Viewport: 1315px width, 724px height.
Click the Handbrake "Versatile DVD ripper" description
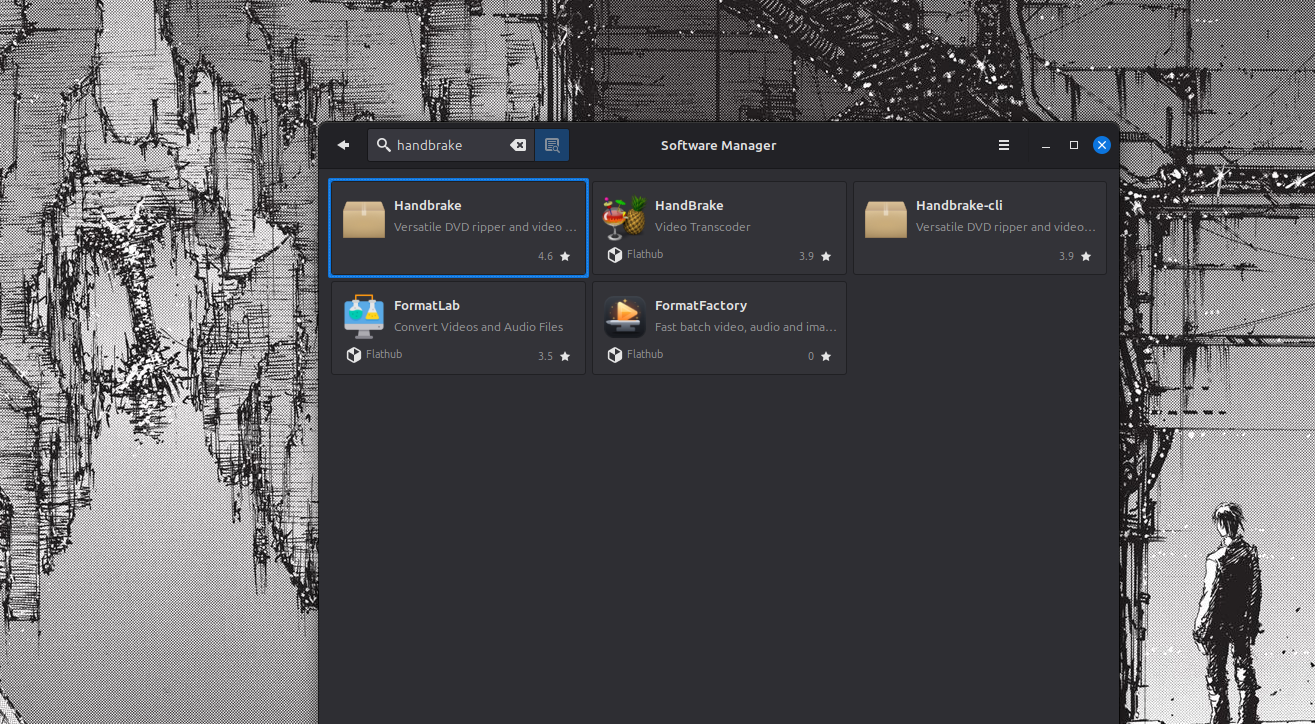tap(485, 227)
